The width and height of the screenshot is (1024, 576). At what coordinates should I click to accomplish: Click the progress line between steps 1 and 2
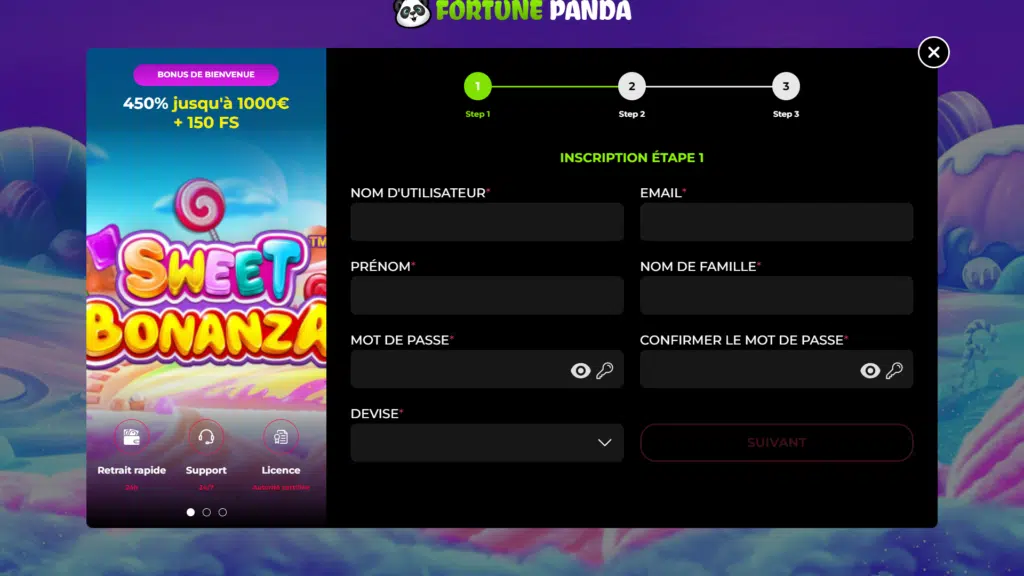tap(554, 86)
